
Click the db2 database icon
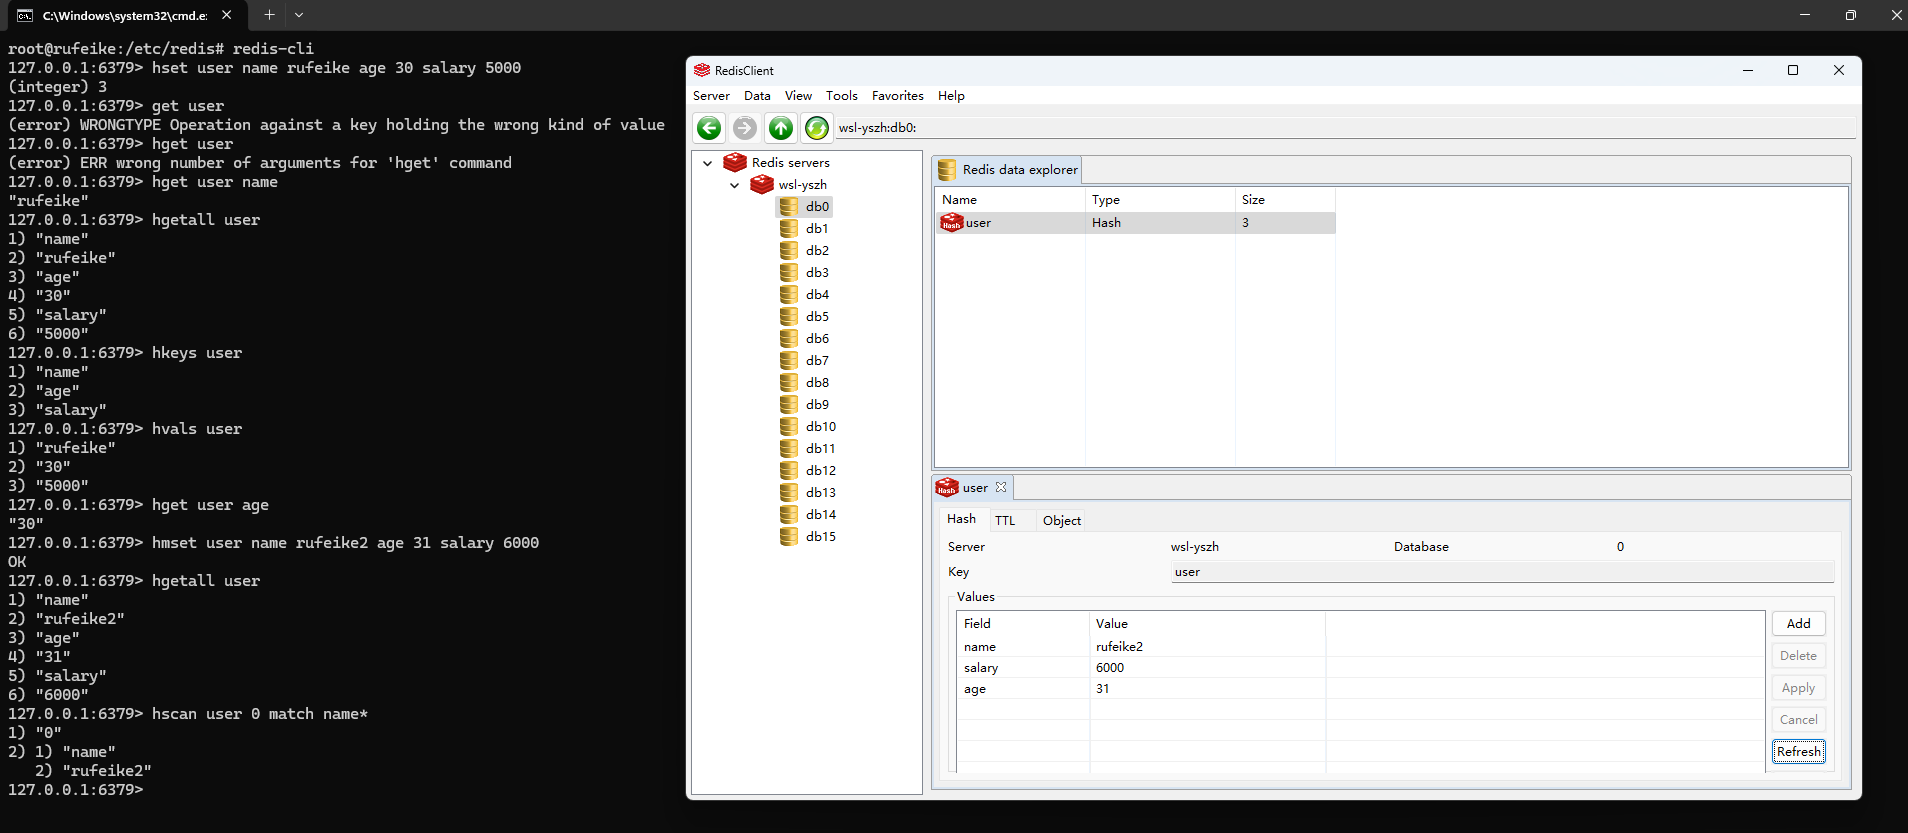click(x=789, y=250)
